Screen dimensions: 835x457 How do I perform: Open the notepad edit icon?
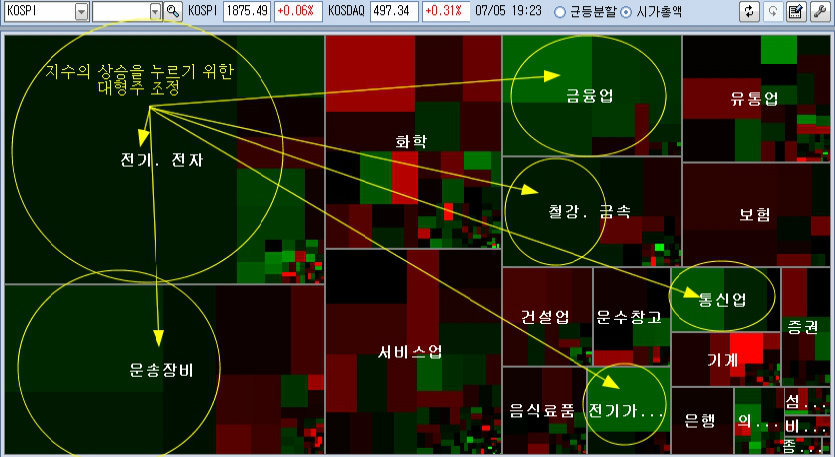click(x=796, y=11)
